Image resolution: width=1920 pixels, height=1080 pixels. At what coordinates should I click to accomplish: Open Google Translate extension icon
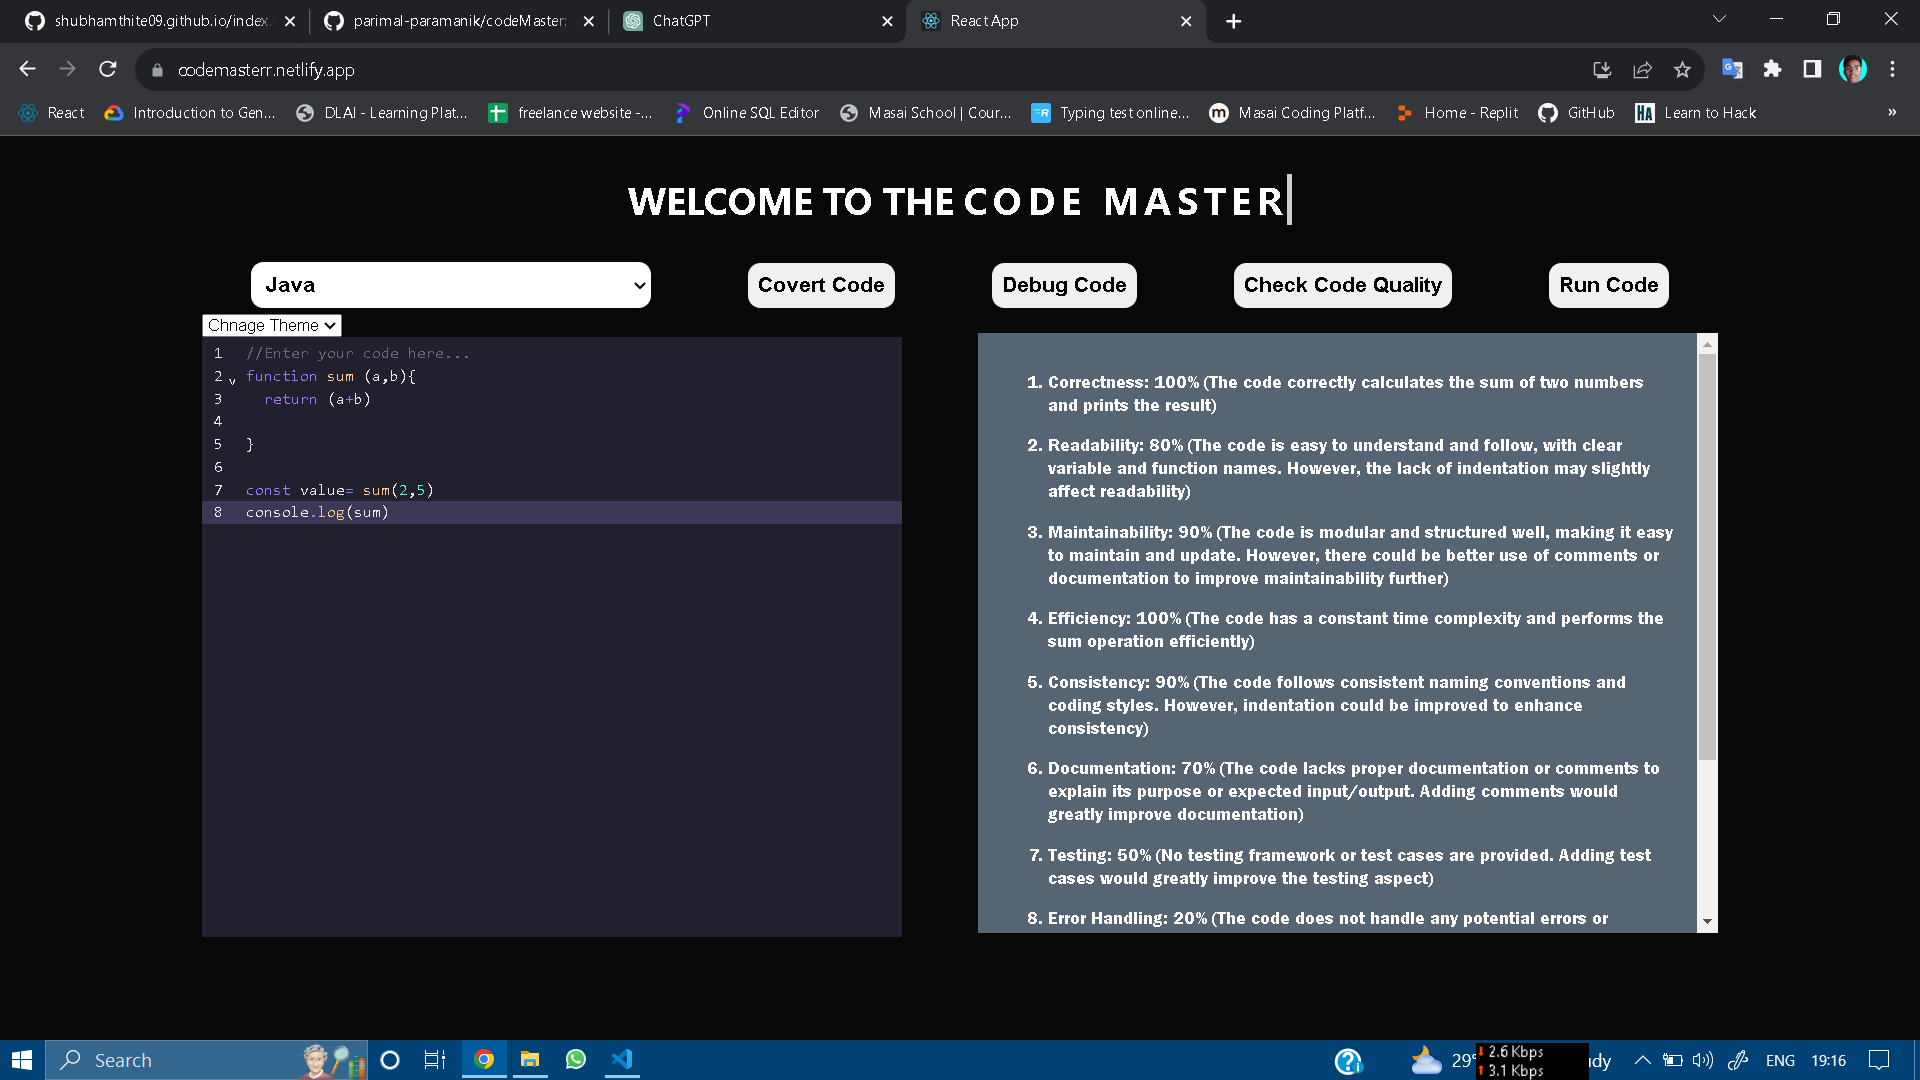(x=1732, y=69)
